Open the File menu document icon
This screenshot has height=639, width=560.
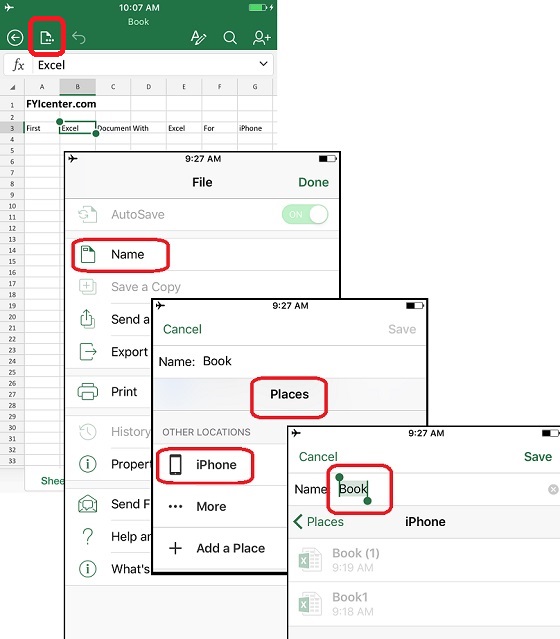coord(47,38)
